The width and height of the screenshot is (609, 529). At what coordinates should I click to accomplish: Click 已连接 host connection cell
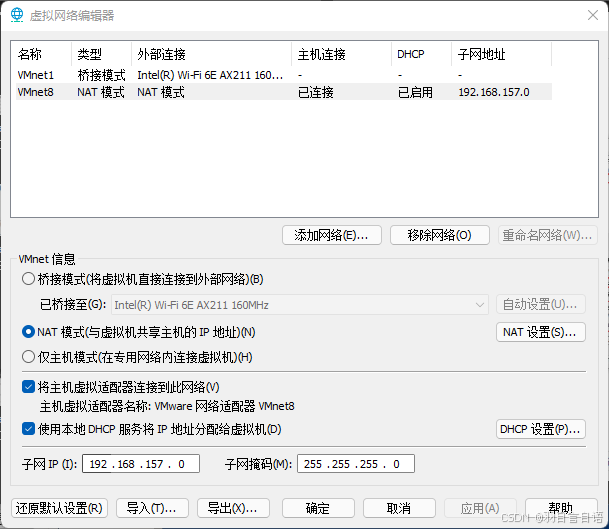pyautogui.click(x=316, y=92)
